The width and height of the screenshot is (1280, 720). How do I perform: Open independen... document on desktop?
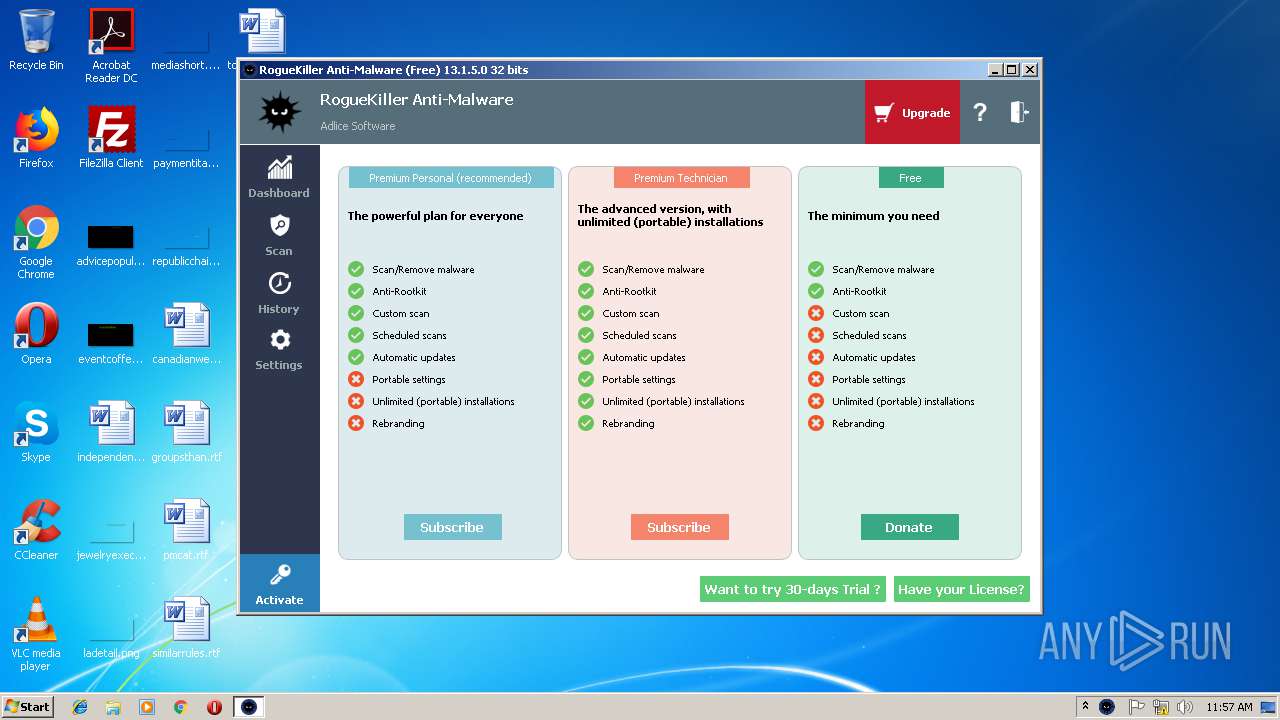(x=111, y=432)
